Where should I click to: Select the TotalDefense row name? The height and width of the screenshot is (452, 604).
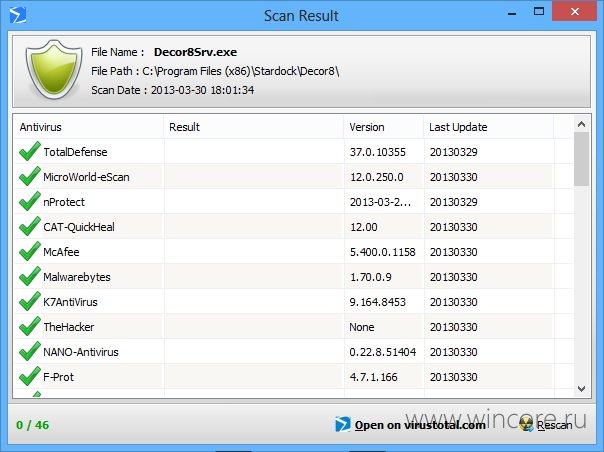tap(75, 152)
